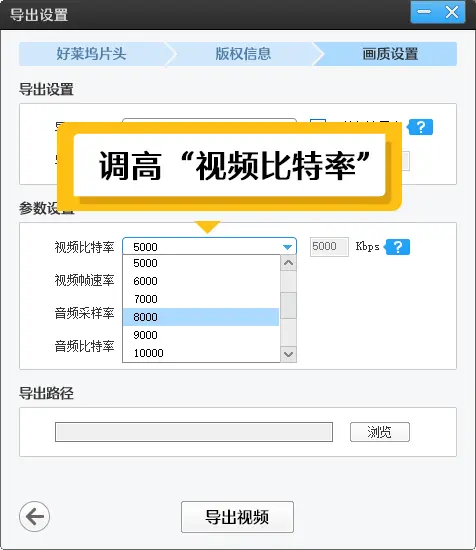Click the help icon in export settings
This screenshot has width=476, height=550.
[421, 127]
